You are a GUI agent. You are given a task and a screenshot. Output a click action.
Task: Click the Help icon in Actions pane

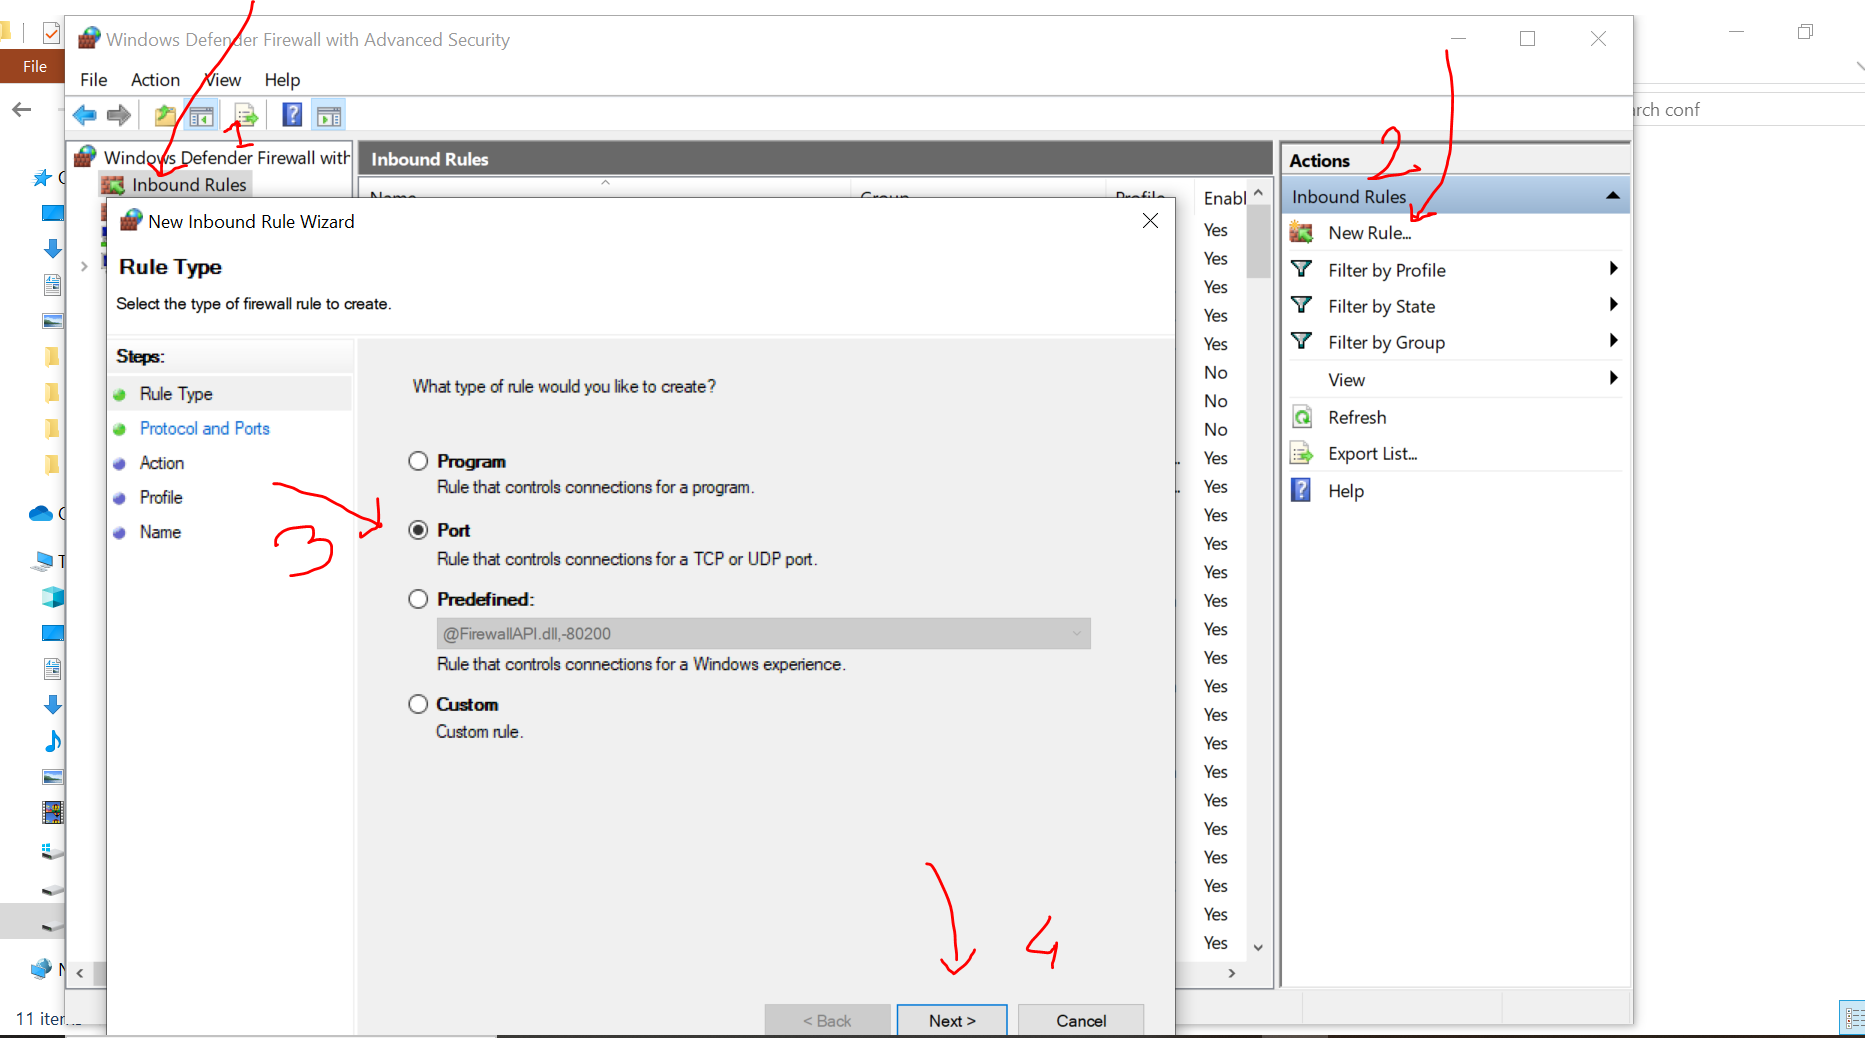pyautogui.click(x=1301, y=490)
